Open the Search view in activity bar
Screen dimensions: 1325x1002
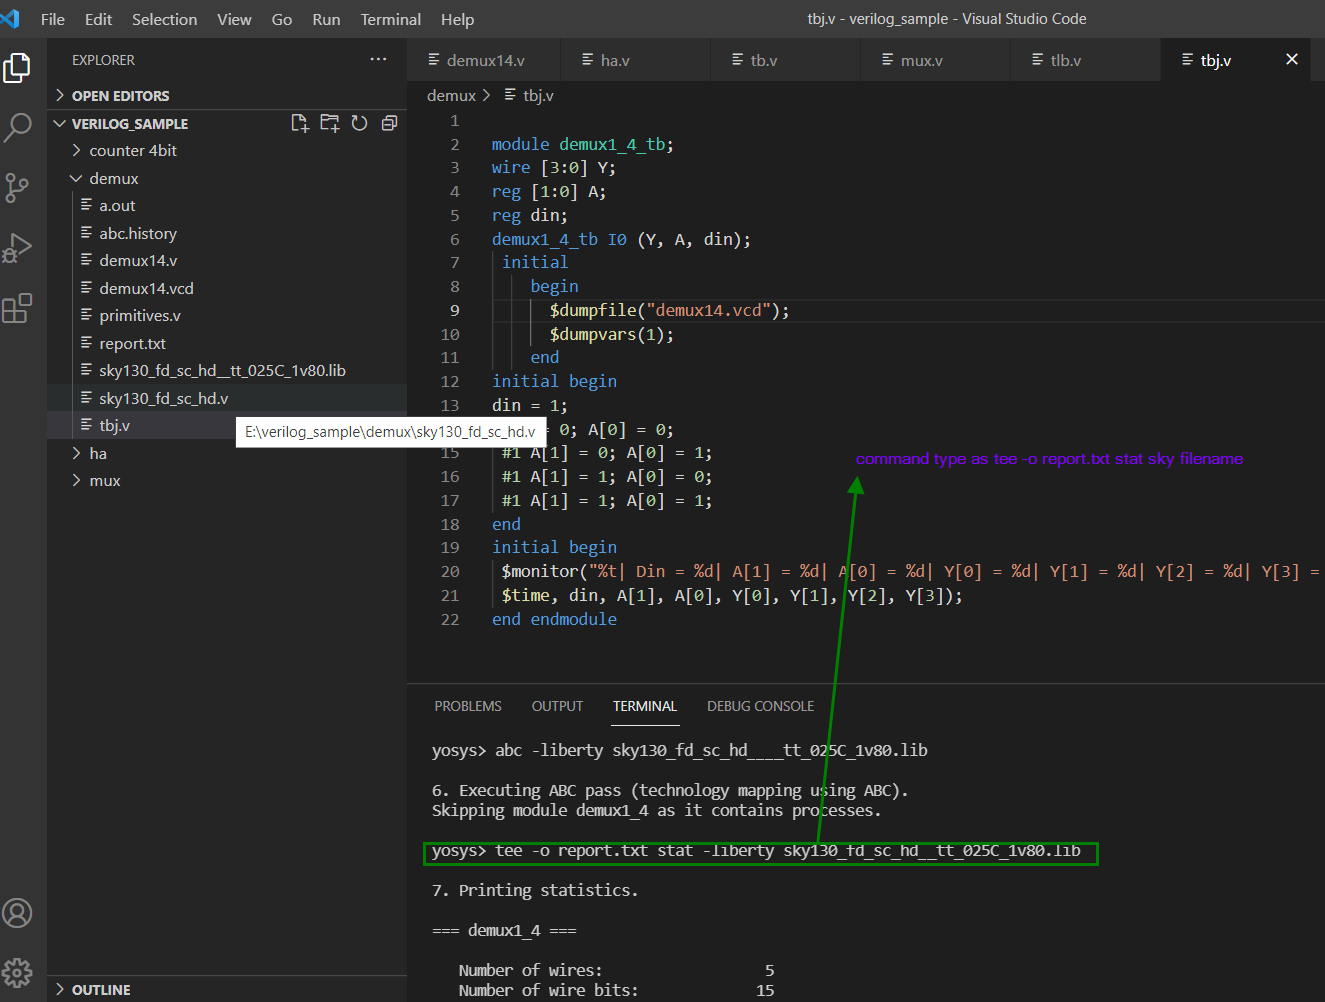pyautogui.click(x=17, y=127)
